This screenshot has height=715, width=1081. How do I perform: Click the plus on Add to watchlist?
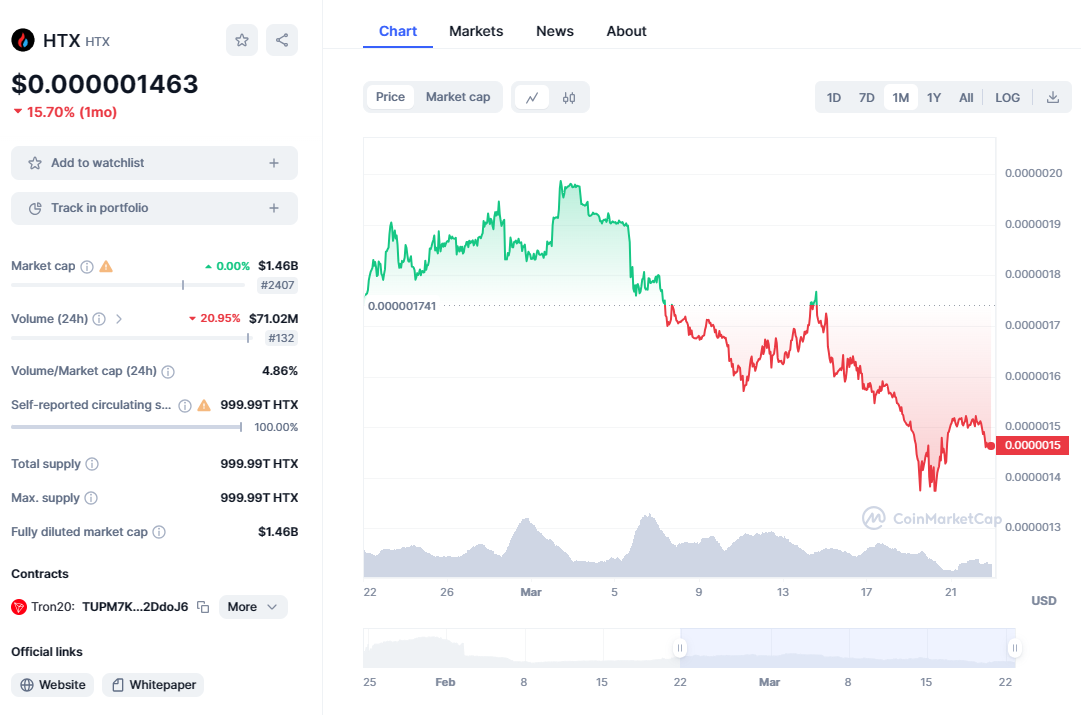(x=274, y=163)
